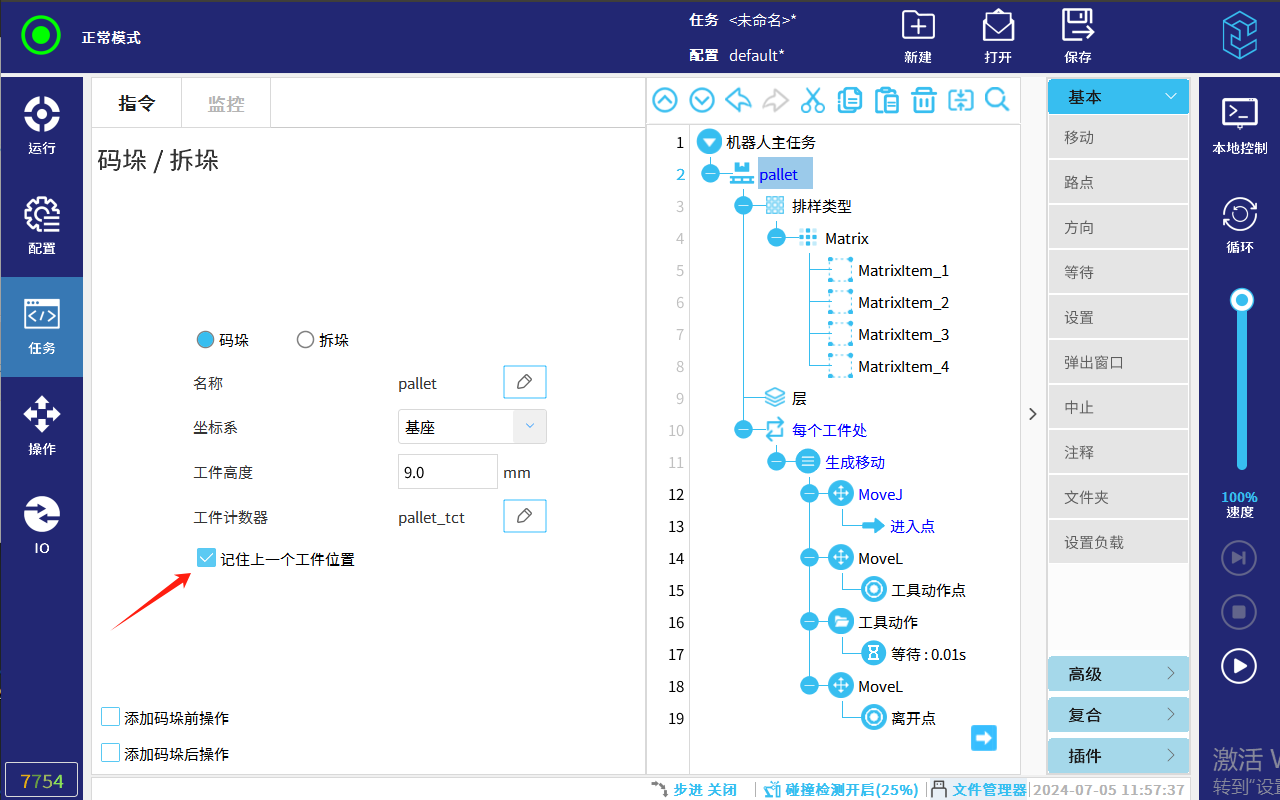Open the 配置 sidebar page
The image size is (1280, 800).
click(x=42, y=226)
